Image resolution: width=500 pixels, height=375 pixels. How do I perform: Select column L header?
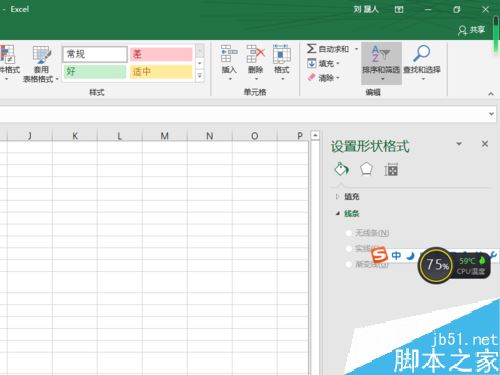pos(120,136)
